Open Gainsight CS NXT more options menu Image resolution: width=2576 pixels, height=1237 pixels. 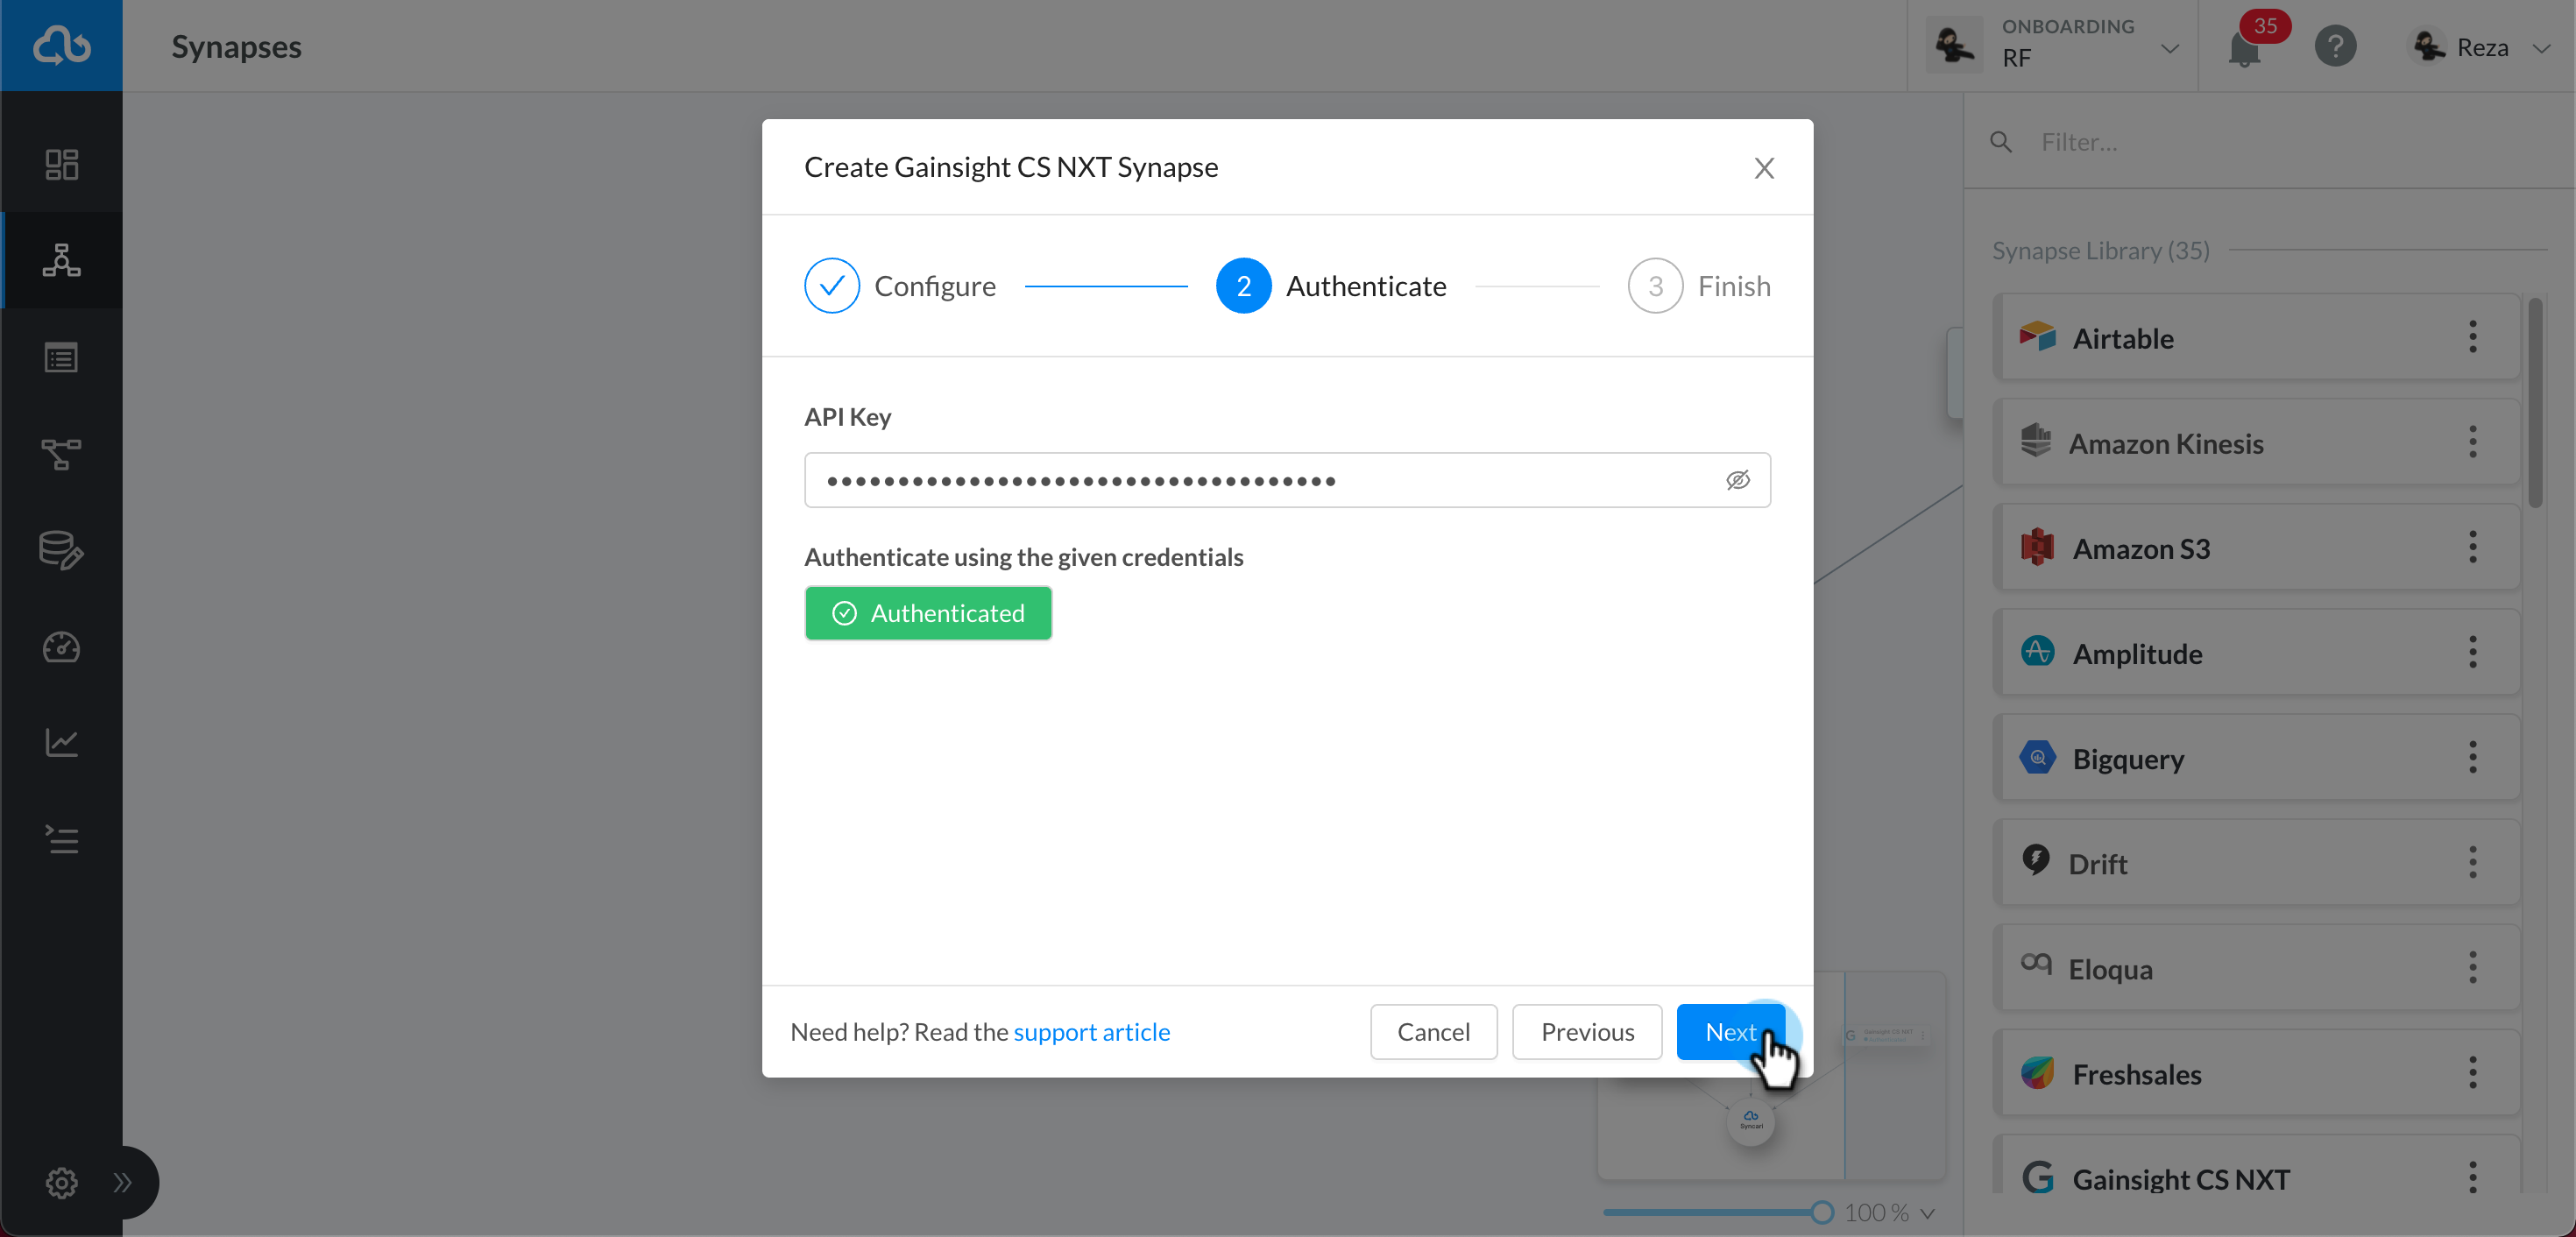click(x=2472, y=1177)
